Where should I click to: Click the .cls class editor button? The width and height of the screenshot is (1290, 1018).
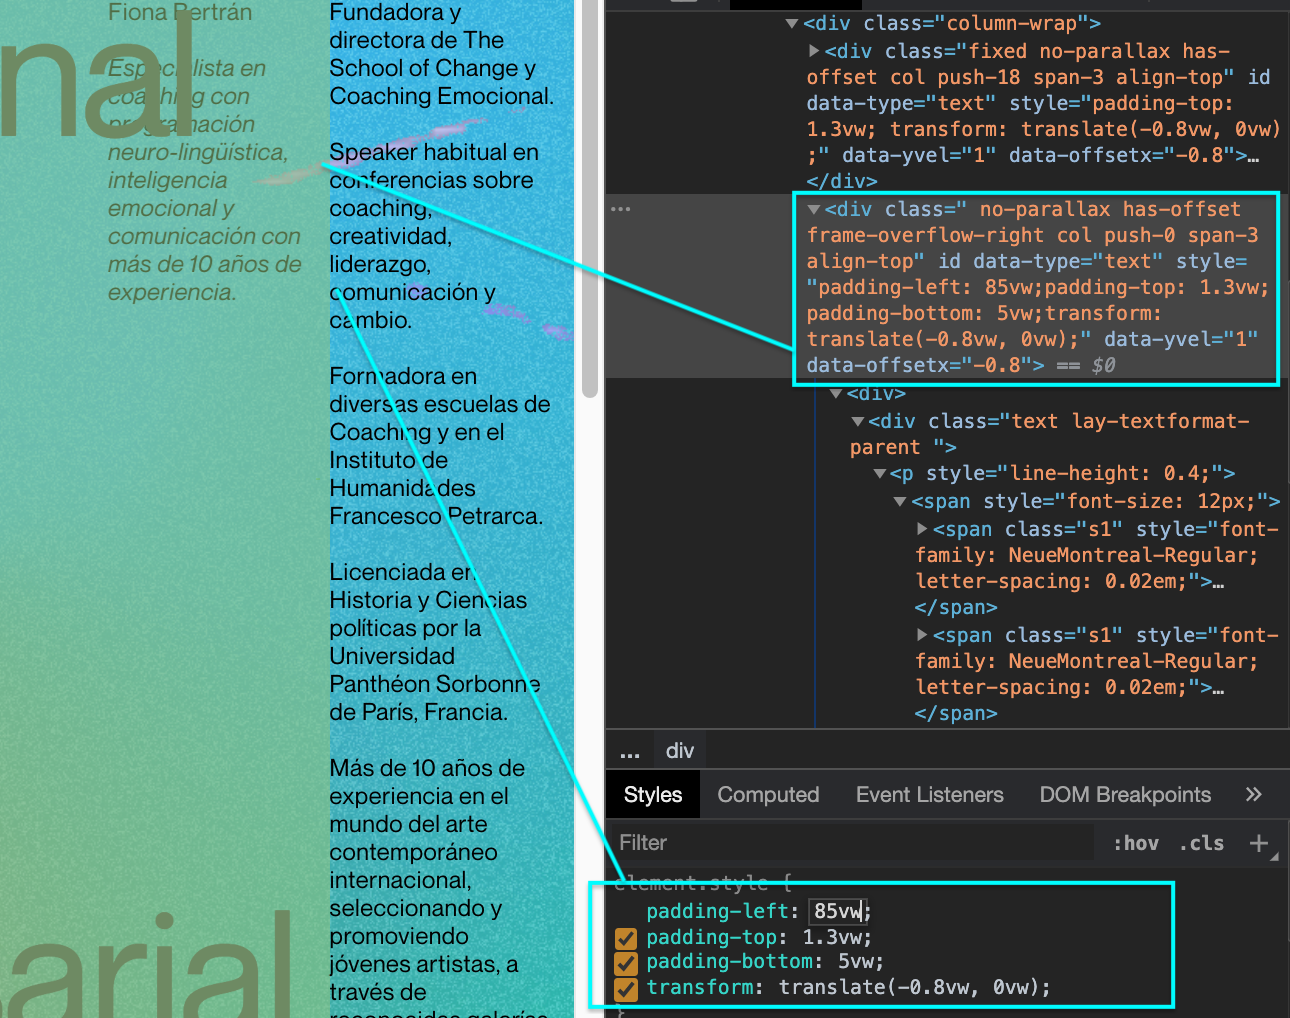pyautogui.click(x=1201, y=843)
